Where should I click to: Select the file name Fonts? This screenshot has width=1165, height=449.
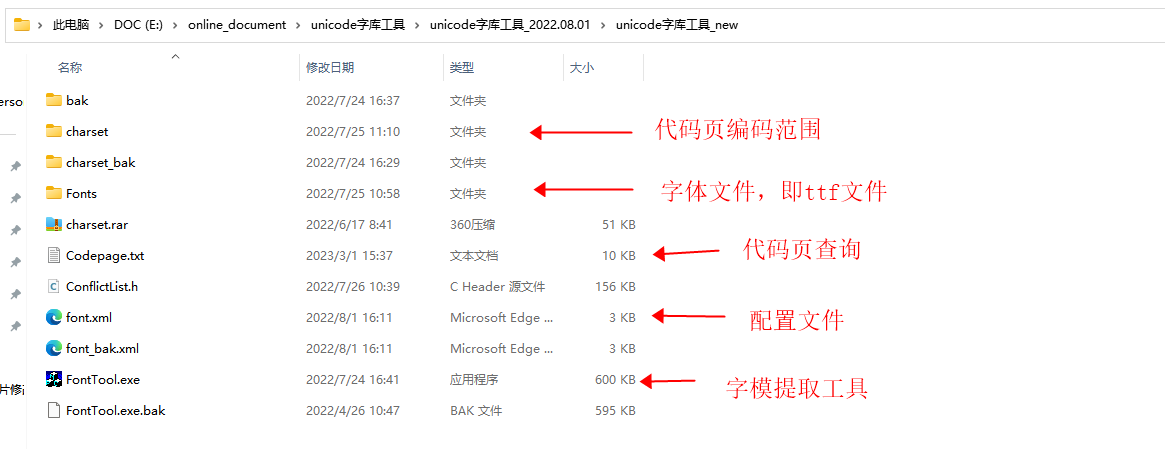pos(82,193)
